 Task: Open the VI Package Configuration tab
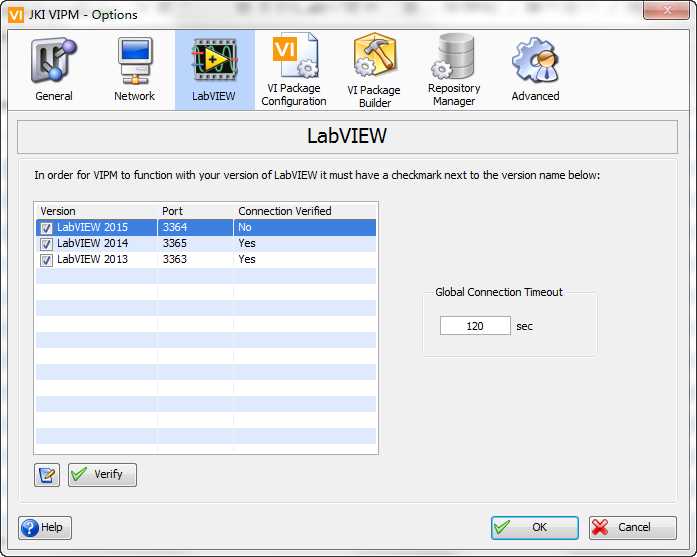tap(294, 70)
